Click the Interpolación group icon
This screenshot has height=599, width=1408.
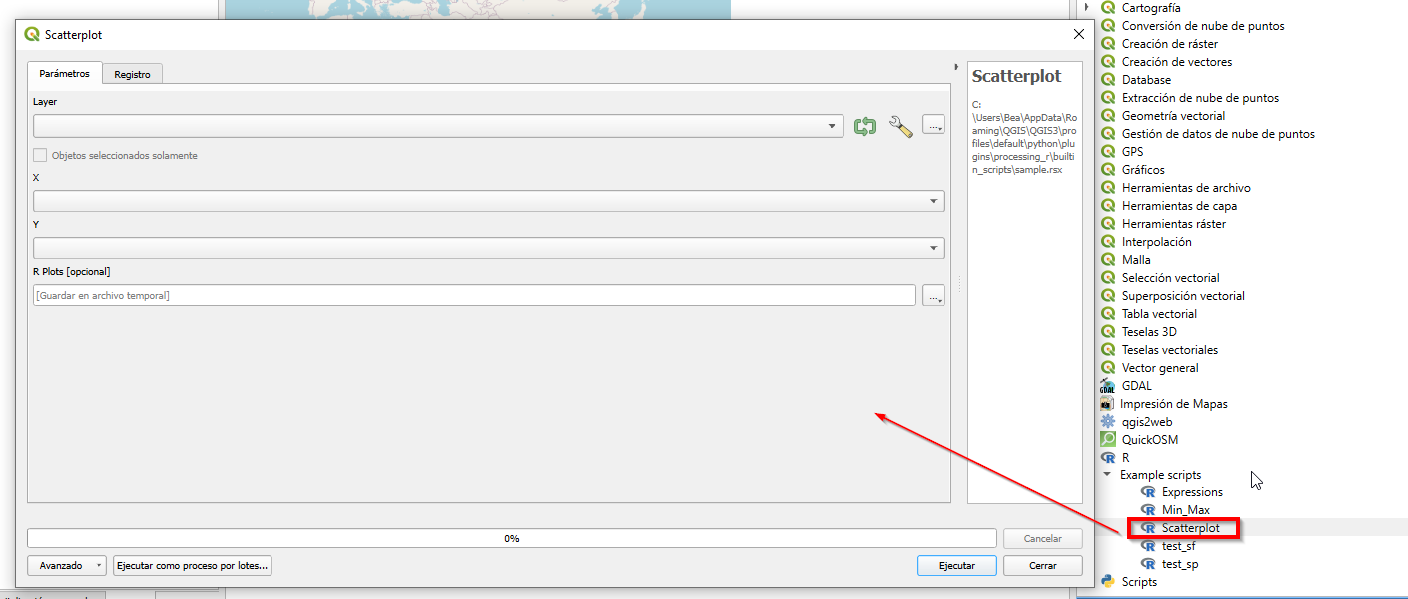point(1108,242)
